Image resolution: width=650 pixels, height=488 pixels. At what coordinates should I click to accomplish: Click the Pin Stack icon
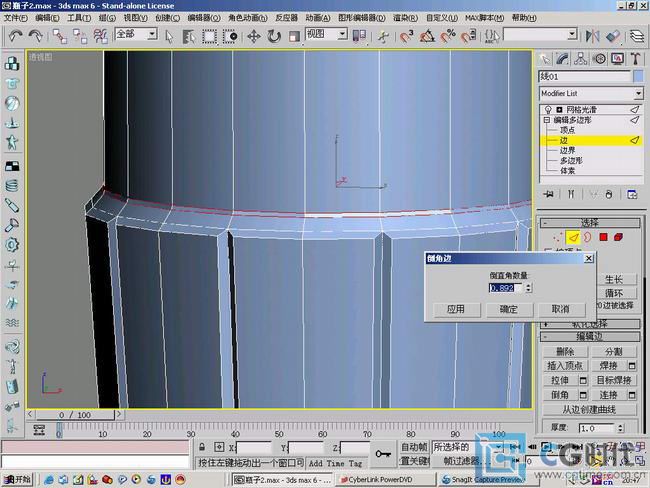tap(548, 194)
